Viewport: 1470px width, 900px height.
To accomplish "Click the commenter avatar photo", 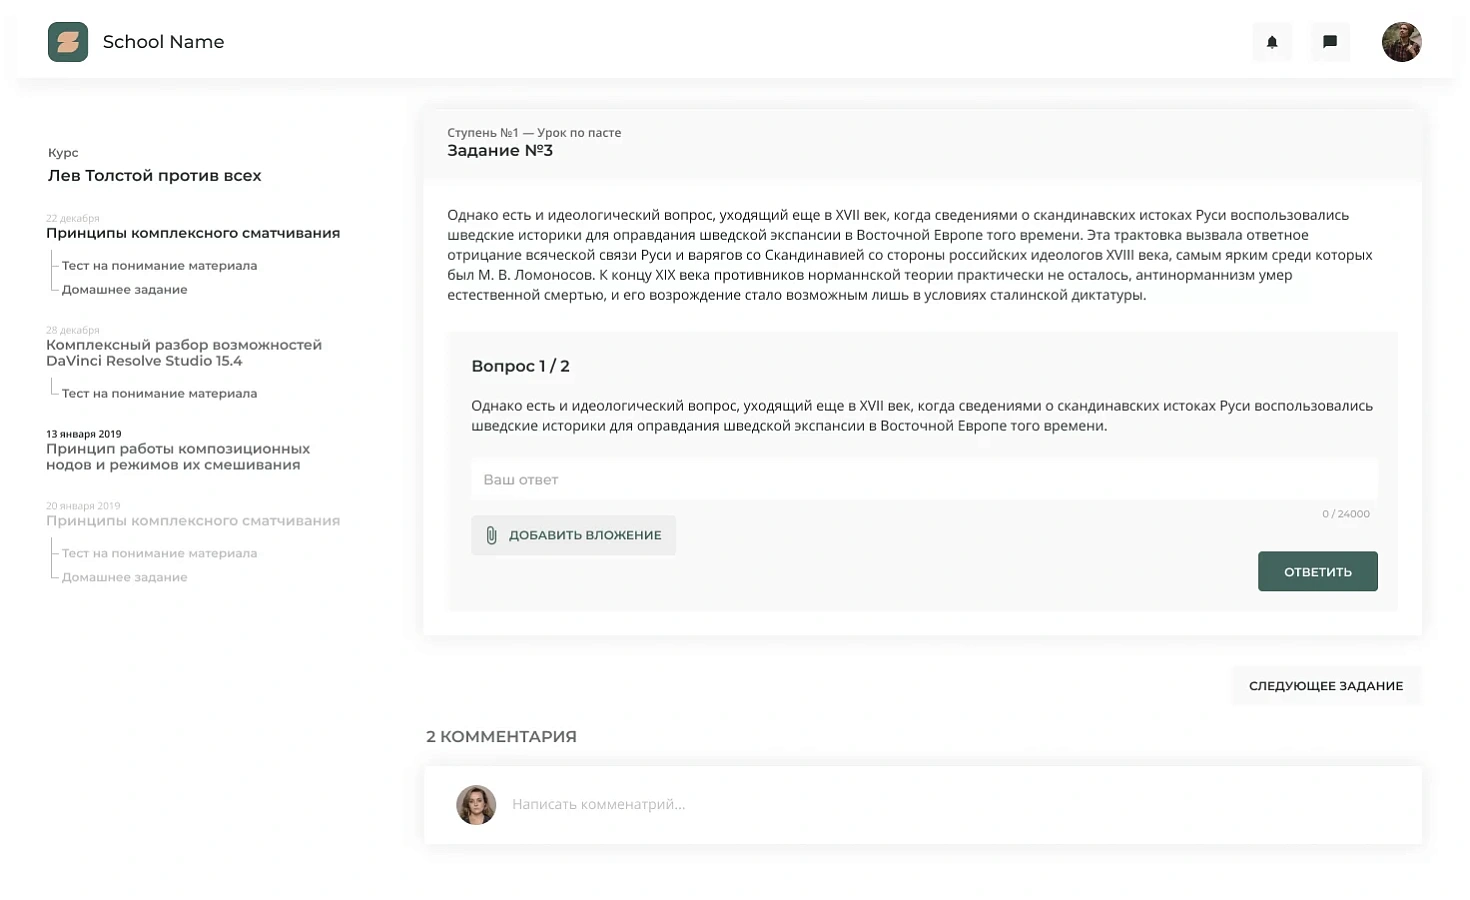I will [476, 804].
